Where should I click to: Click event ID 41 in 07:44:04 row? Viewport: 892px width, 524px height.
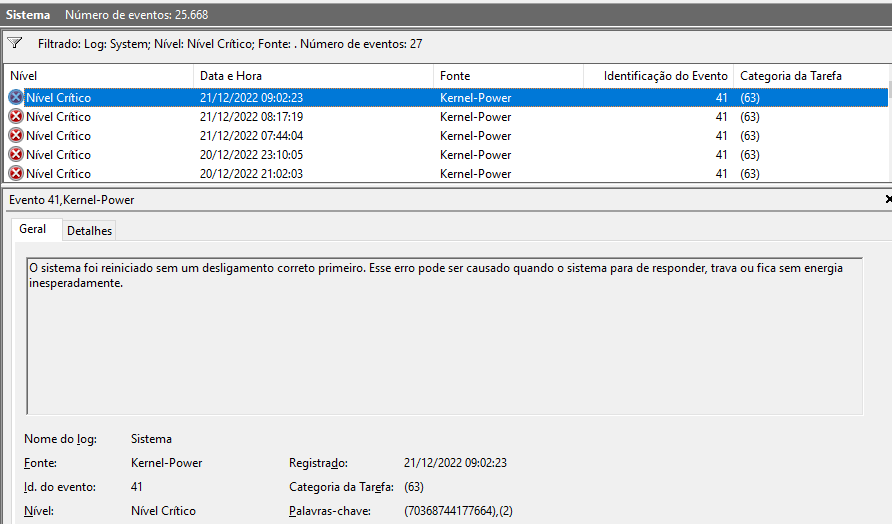721,135
